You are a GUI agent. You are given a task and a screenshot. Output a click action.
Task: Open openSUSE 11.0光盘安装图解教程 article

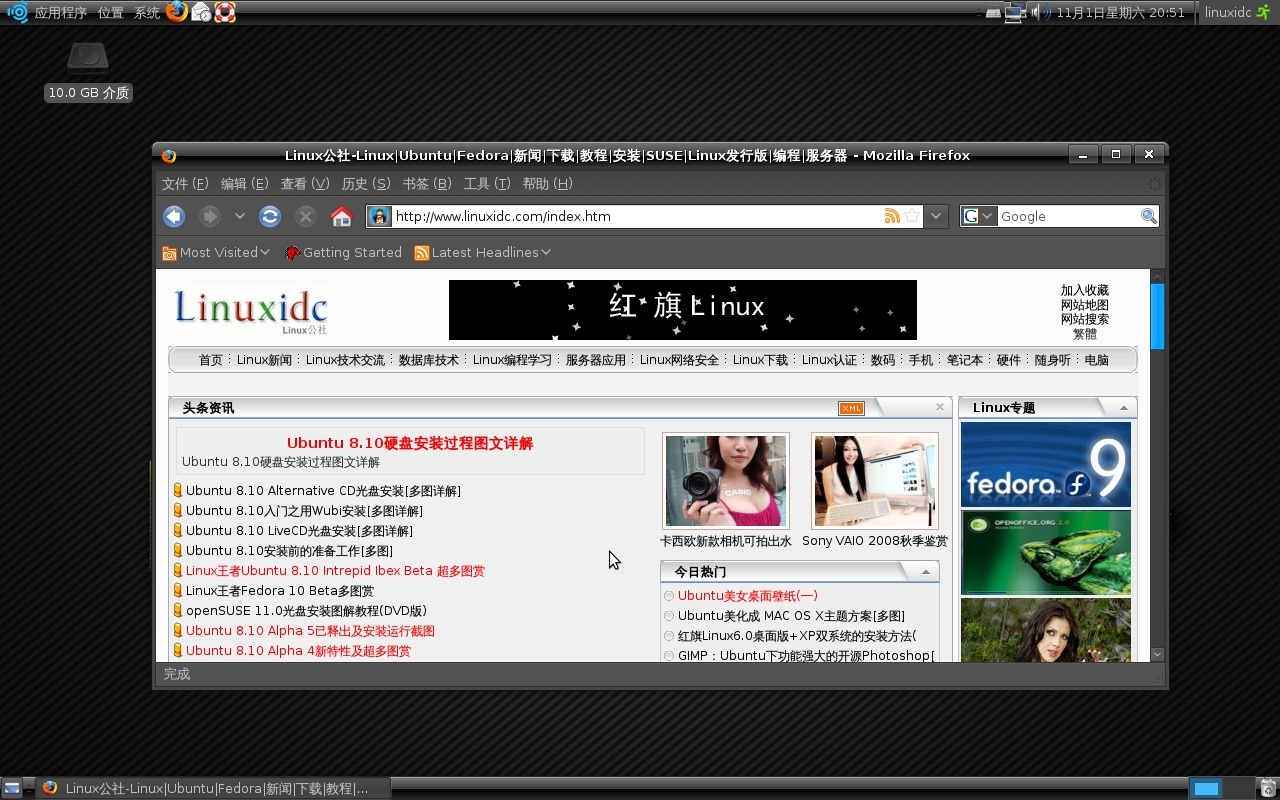coord(306,611)
